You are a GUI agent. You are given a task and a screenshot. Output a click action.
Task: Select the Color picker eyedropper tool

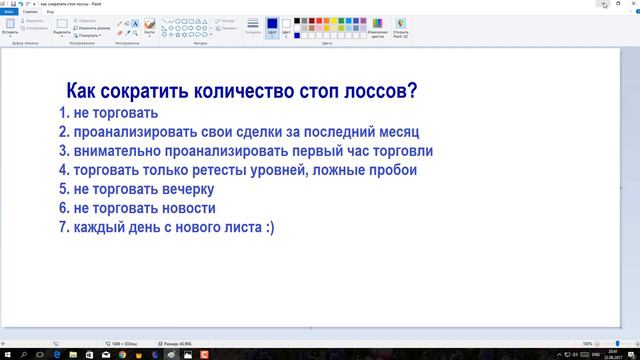pyautogui.click(x=127, y=33)
